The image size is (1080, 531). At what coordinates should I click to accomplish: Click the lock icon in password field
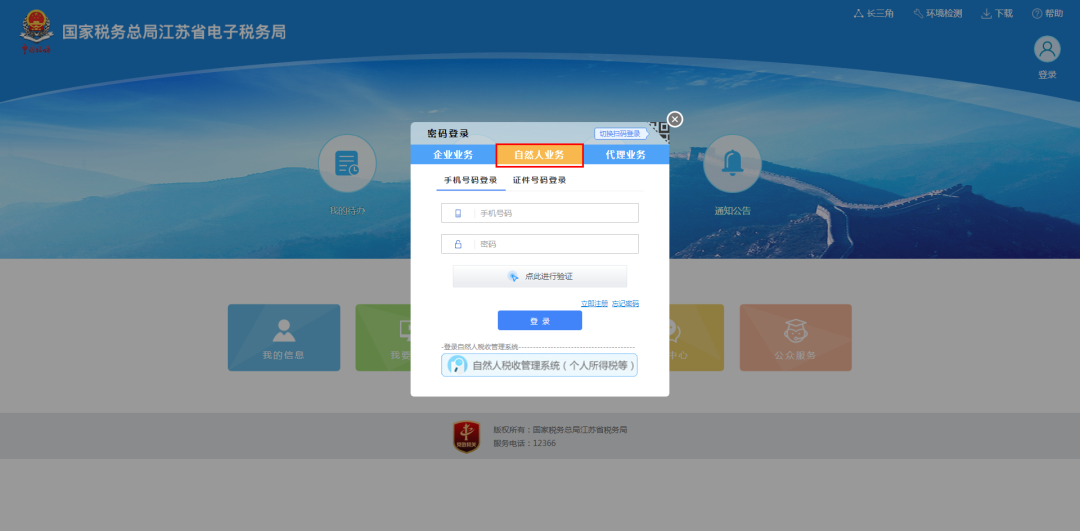click(458, 244)
